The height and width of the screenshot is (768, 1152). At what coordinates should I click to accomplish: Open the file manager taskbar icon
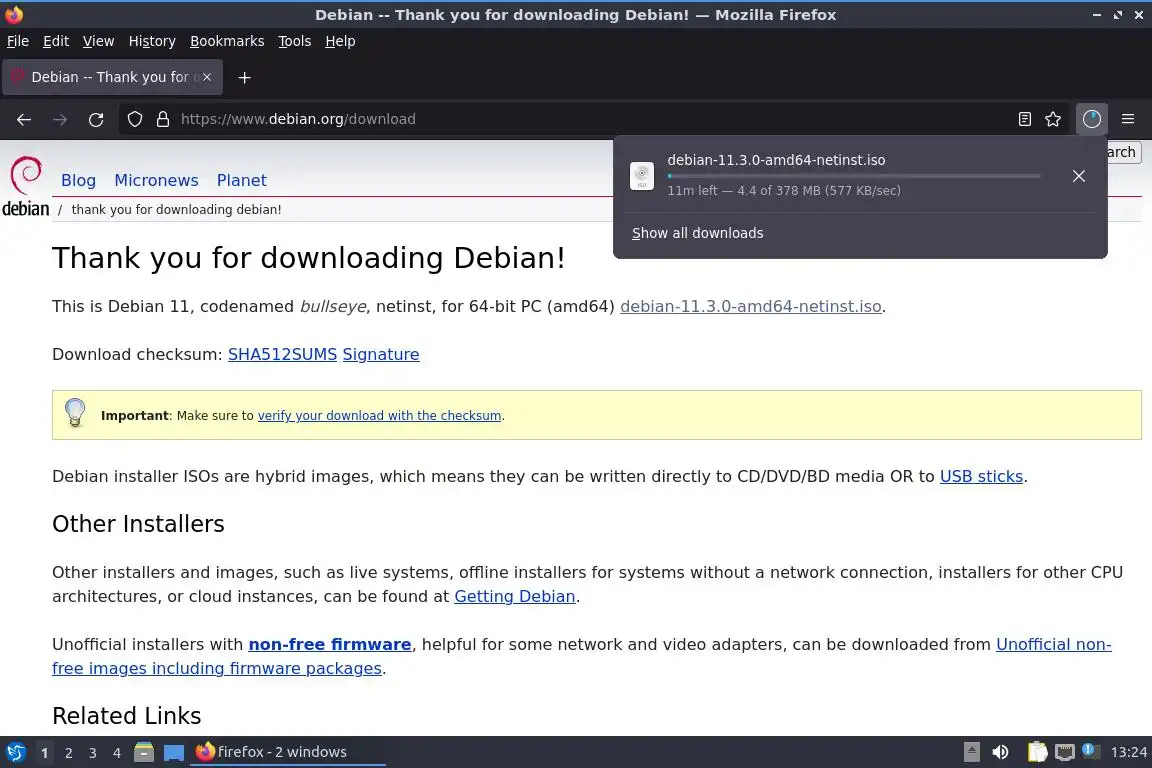click(x=144, y=752)
